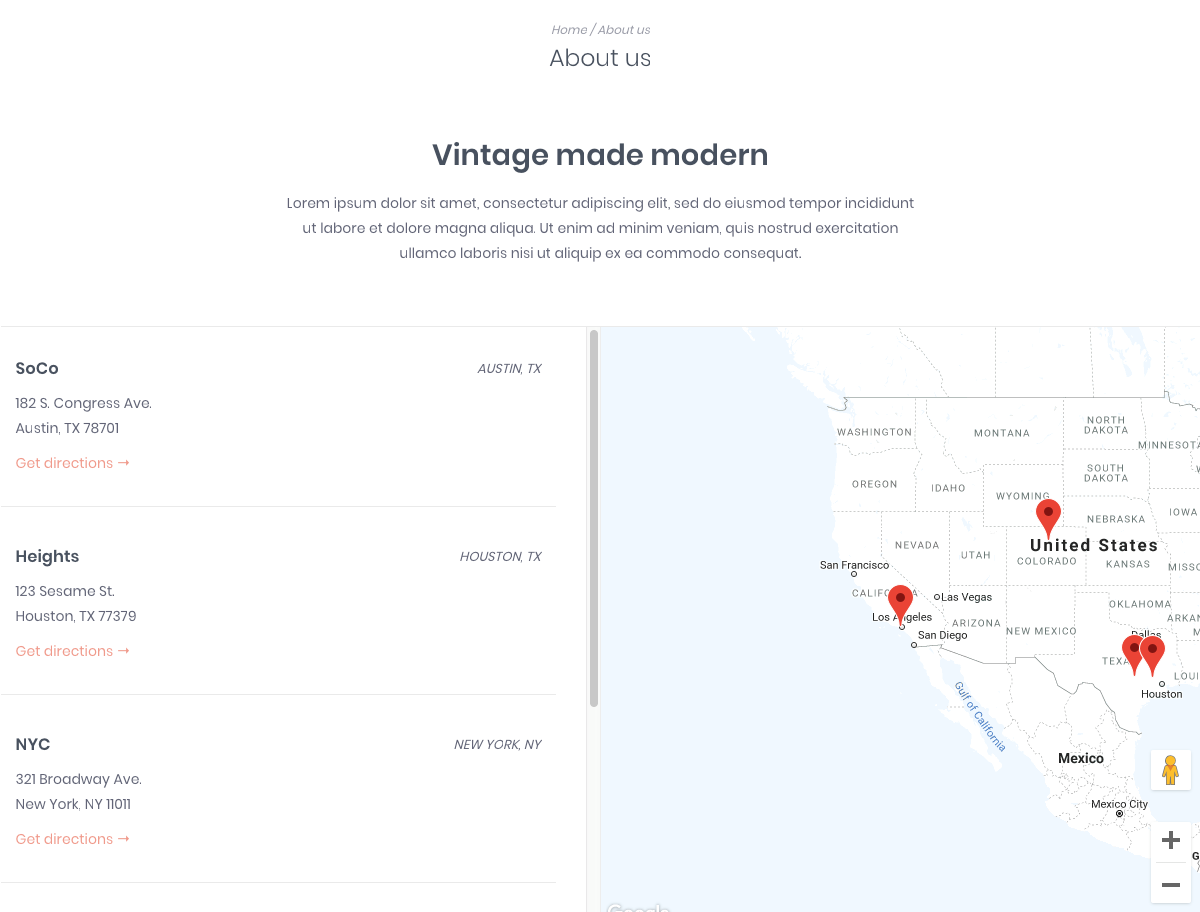Select the SoCo store name

37,369
